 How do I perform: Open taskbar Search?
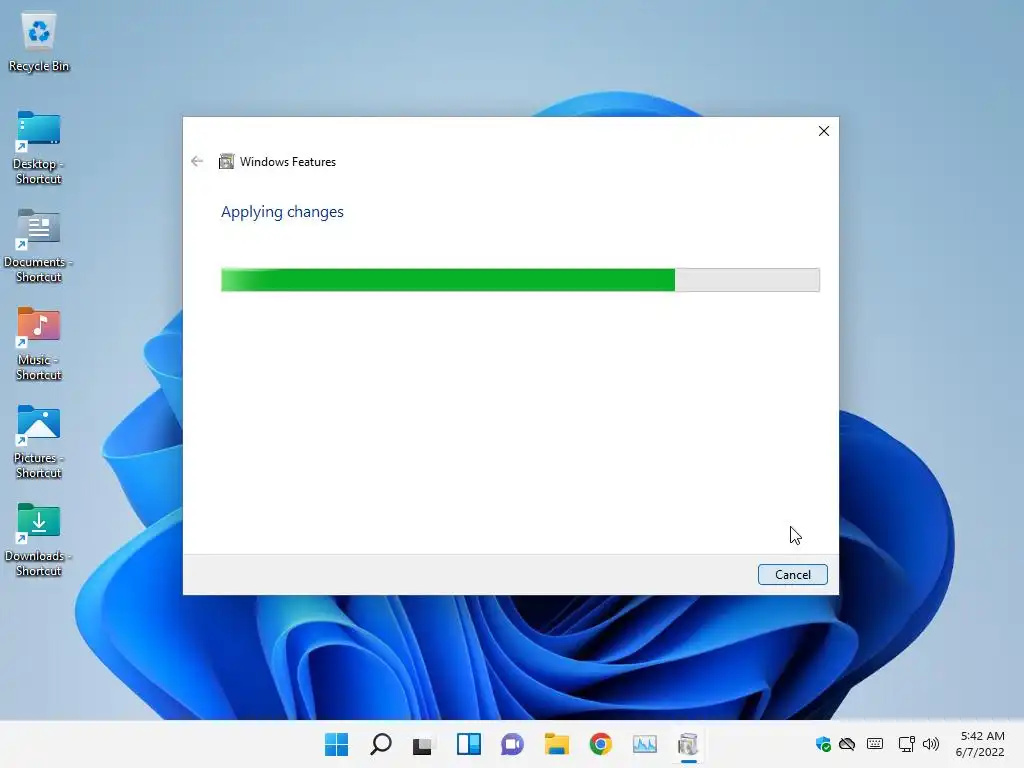(x=381, y=744)
